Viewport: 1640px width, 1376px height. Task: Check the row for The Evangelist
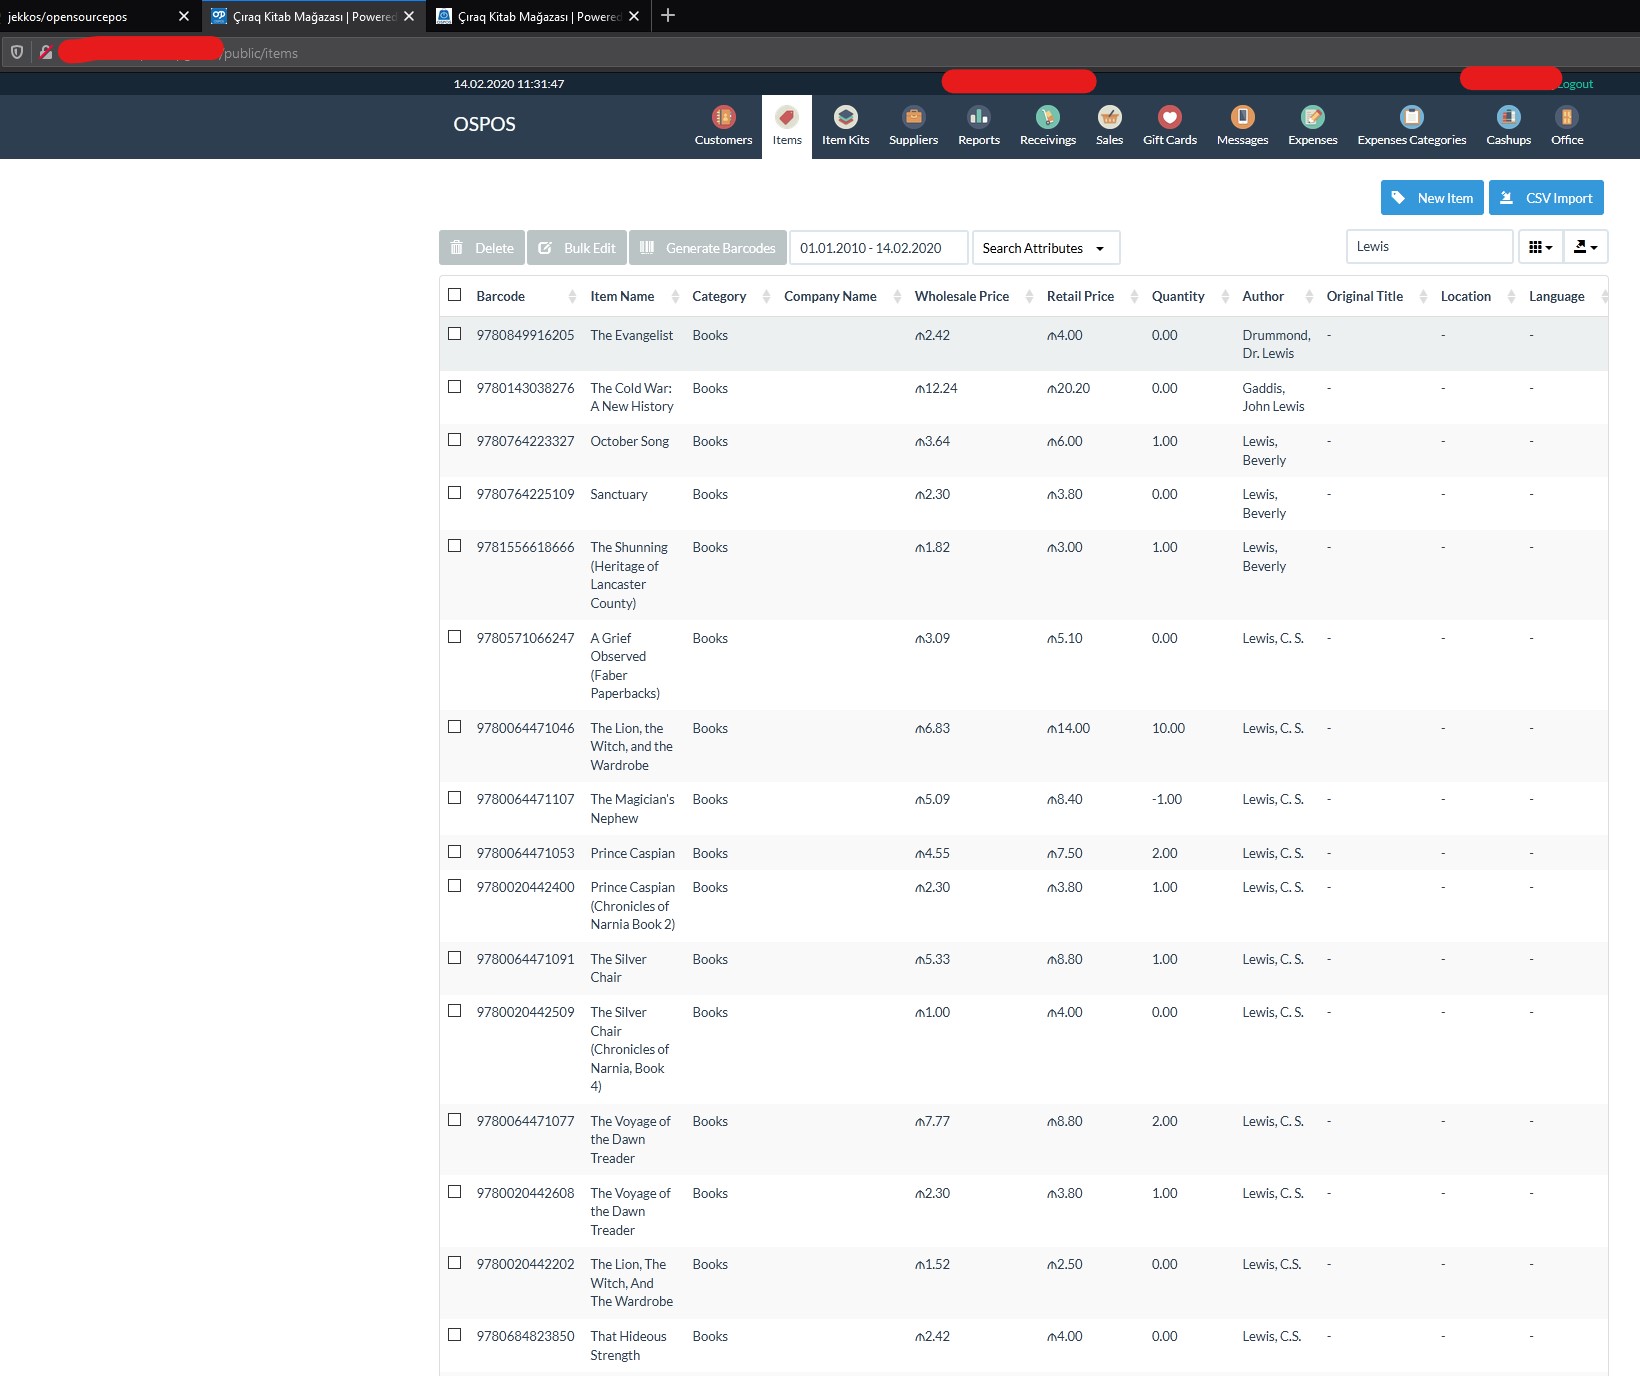pyautogui.click(x=455, y=334)
